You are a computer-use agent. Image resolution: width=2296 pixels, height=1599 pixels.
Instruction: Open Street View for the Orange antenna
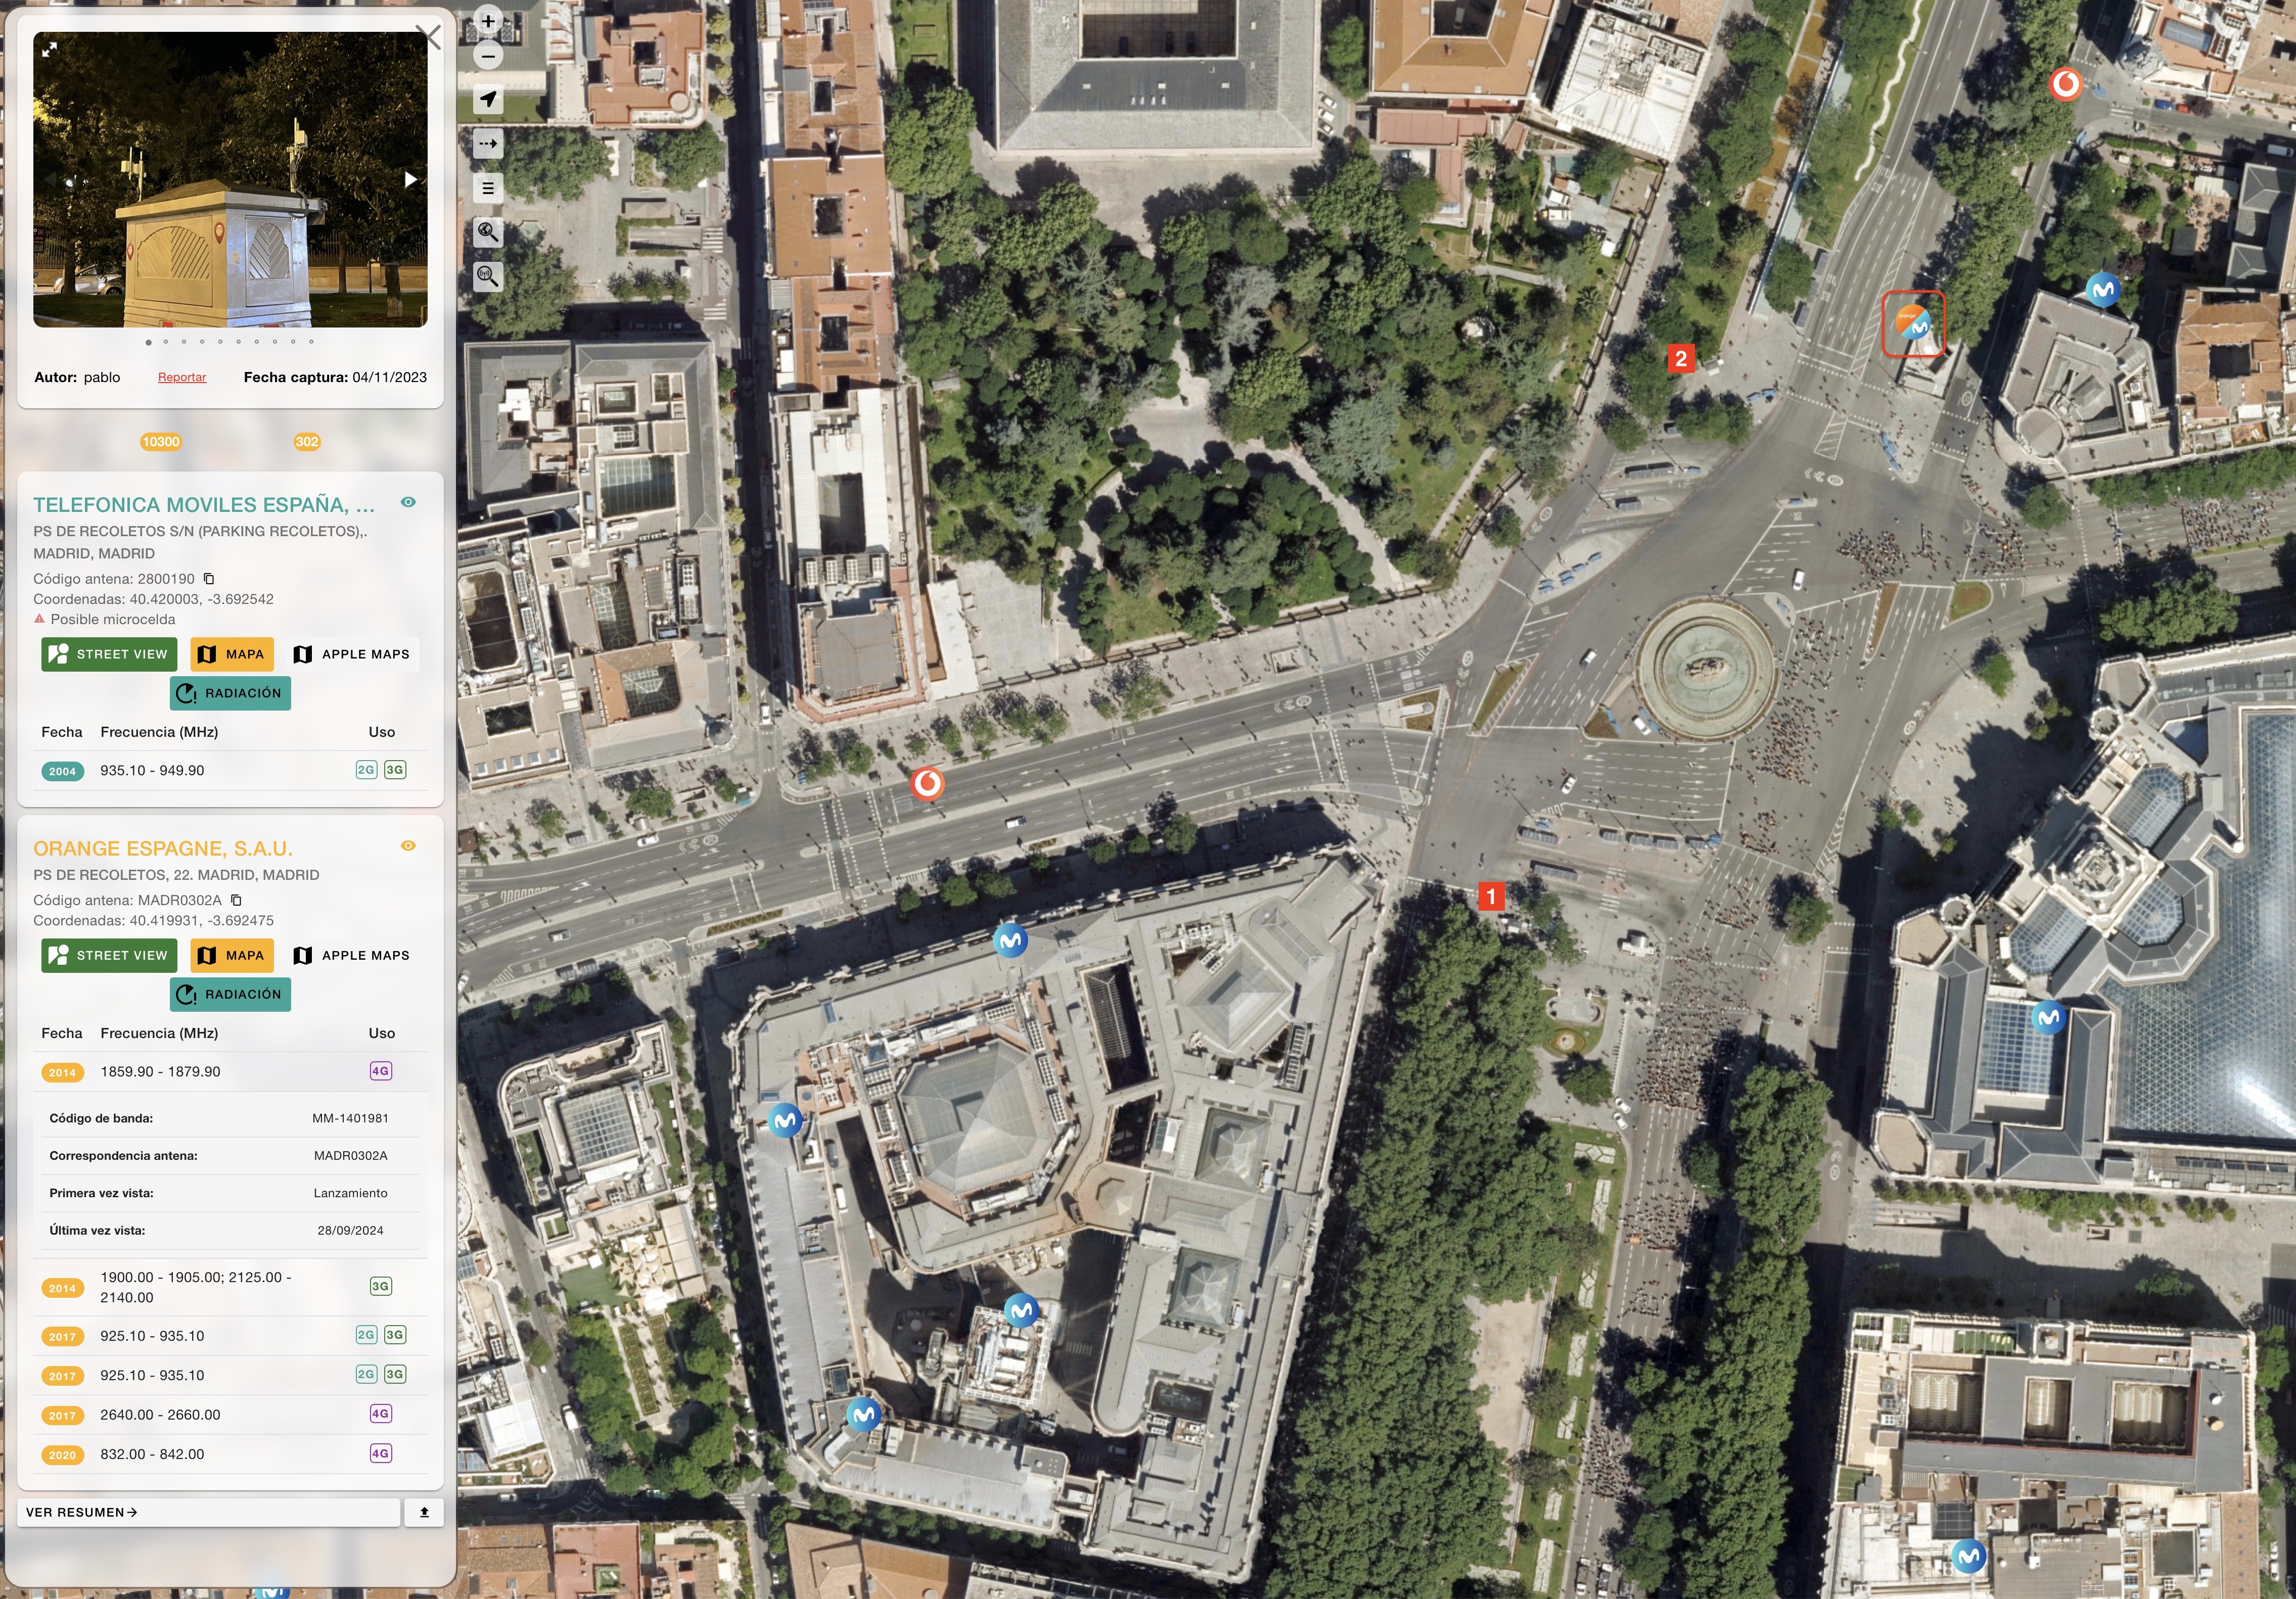point(109,955)
